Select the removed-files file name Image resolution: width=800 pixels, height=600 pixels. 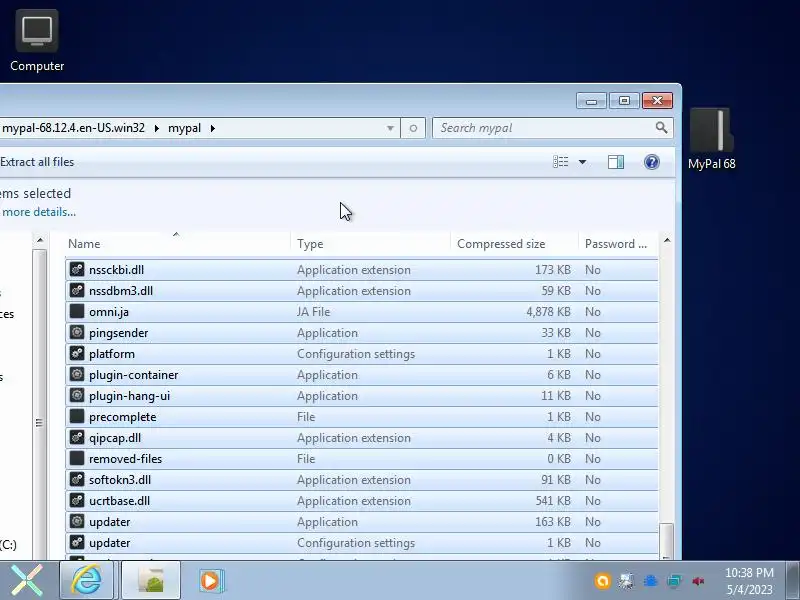click(x=126, y=459)
